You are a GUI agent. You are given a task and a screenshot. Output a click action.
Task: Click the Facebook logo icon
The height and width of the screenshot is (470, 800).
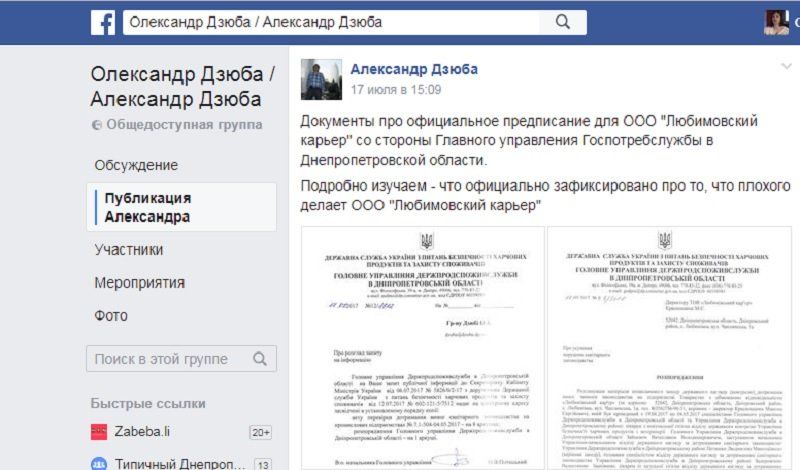pyautogui.click(x=103, y=23)
